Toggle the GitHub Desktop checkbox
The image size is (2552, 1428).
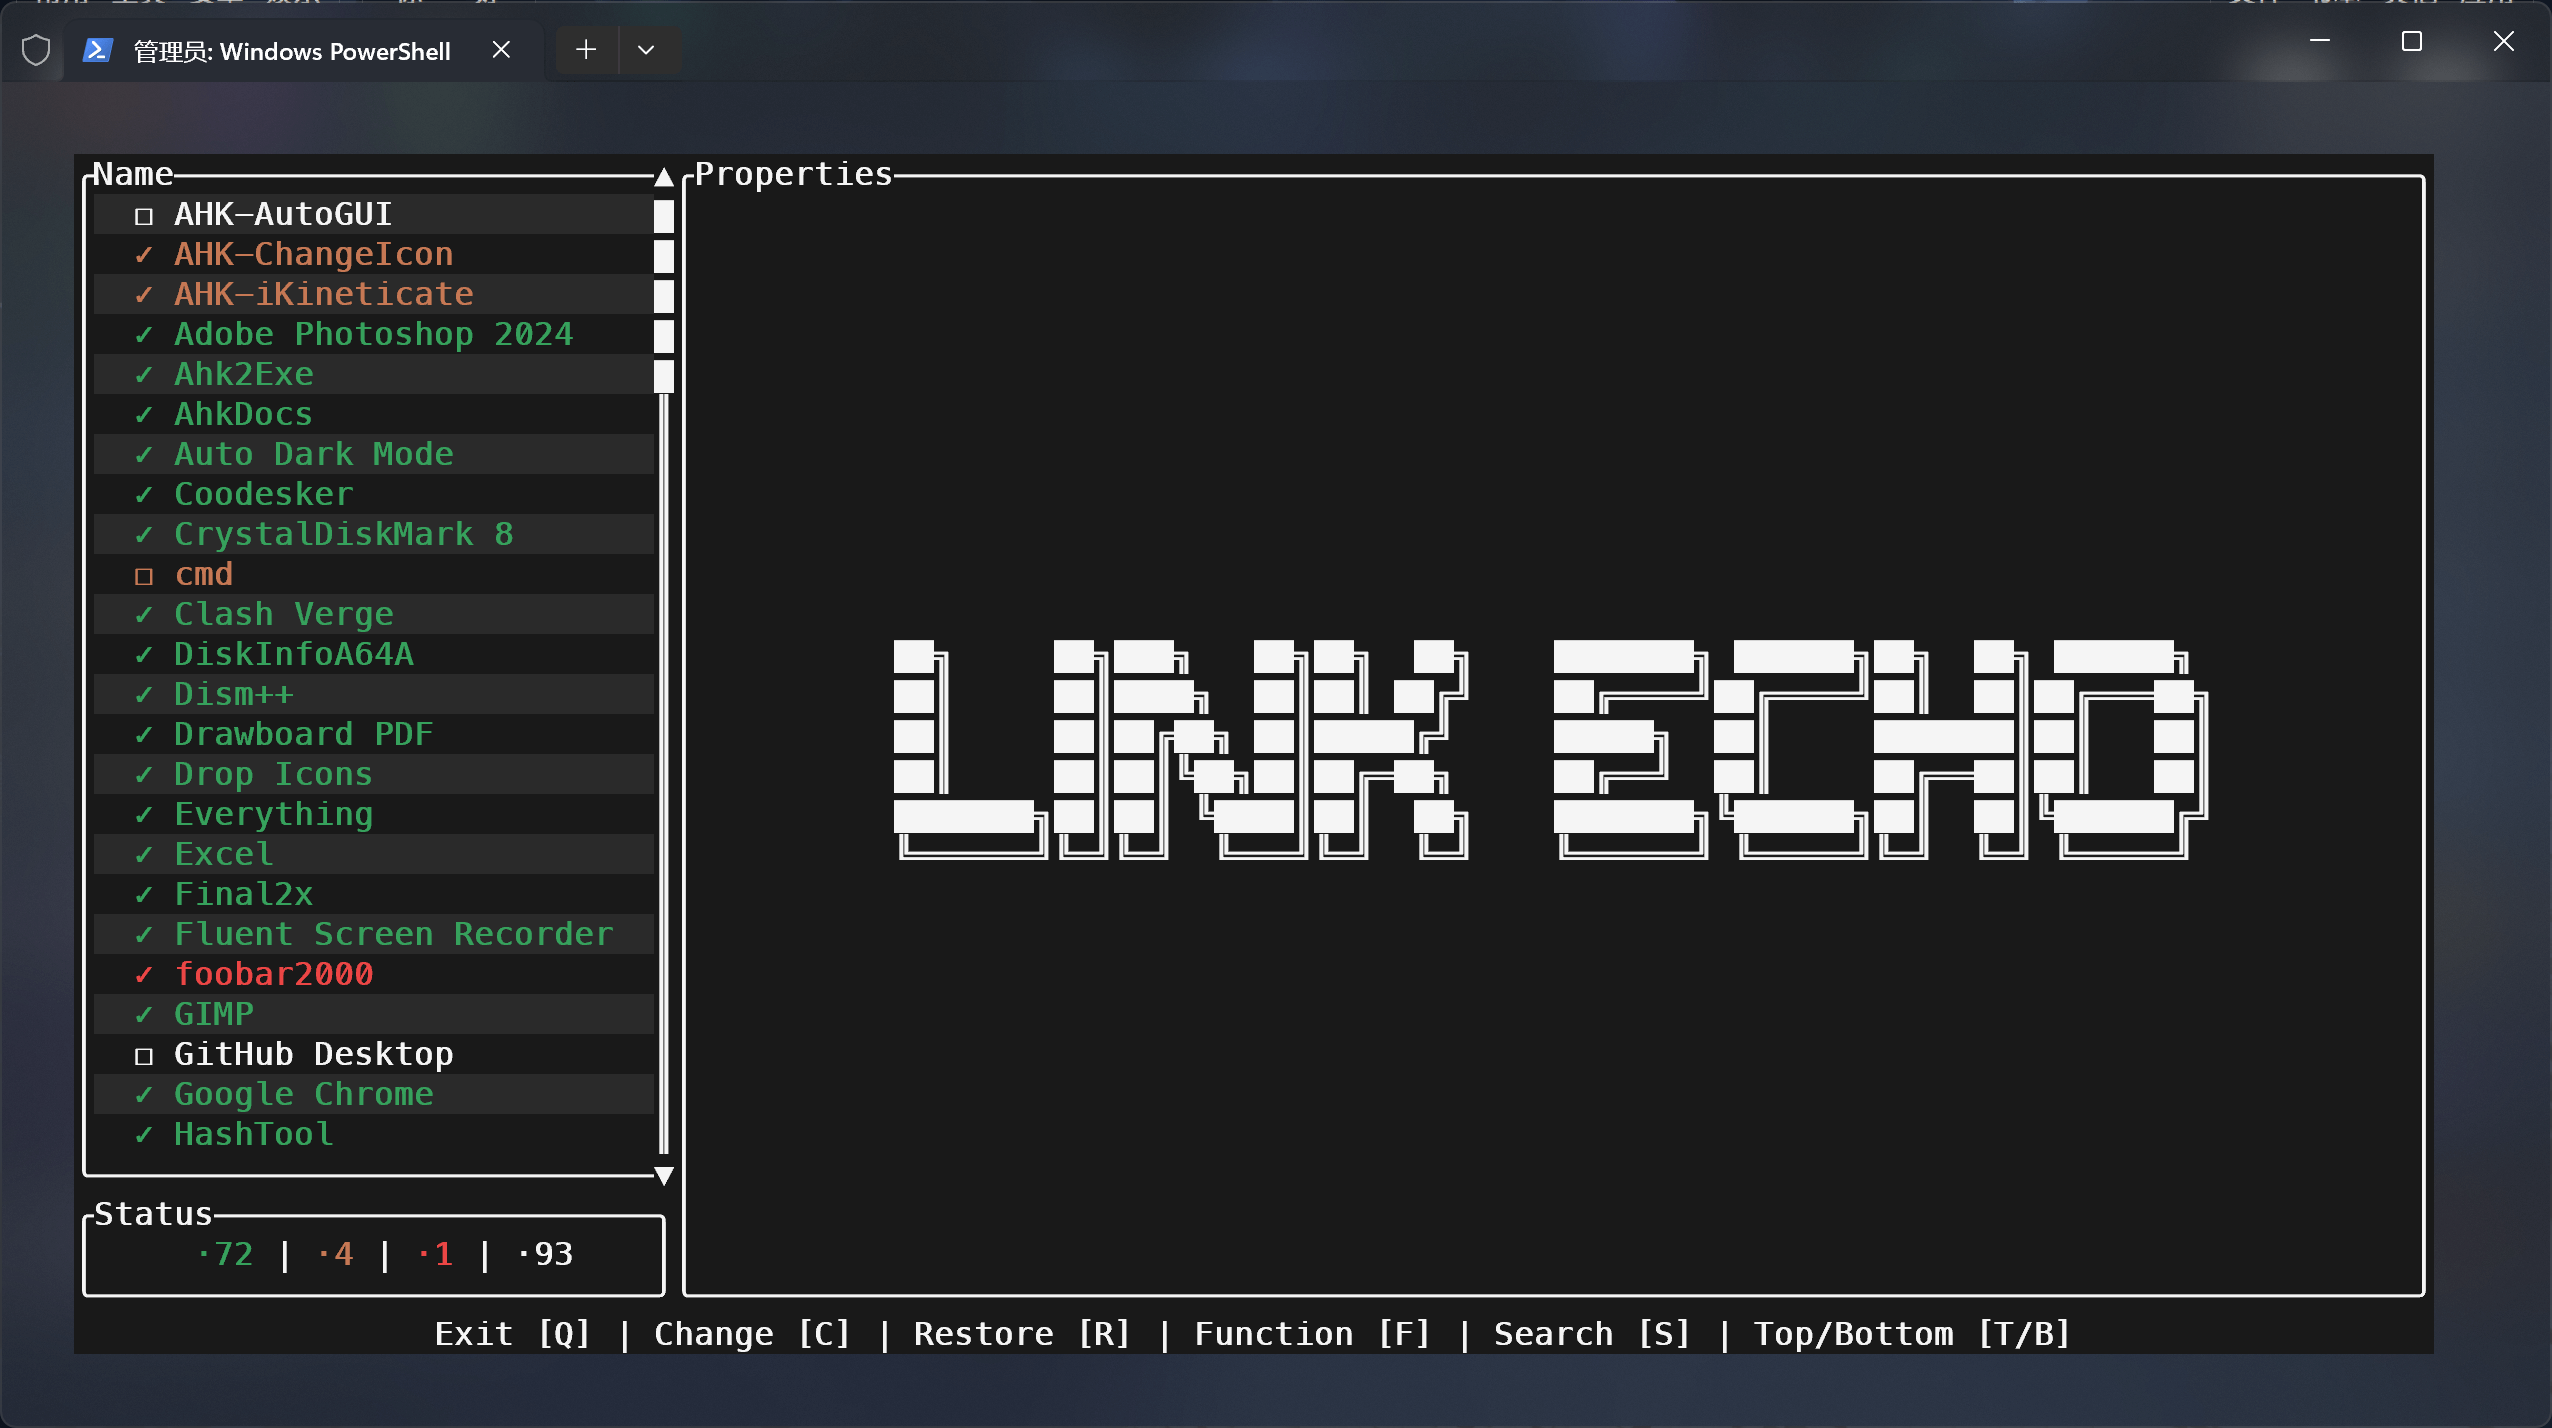point(144,1055)
